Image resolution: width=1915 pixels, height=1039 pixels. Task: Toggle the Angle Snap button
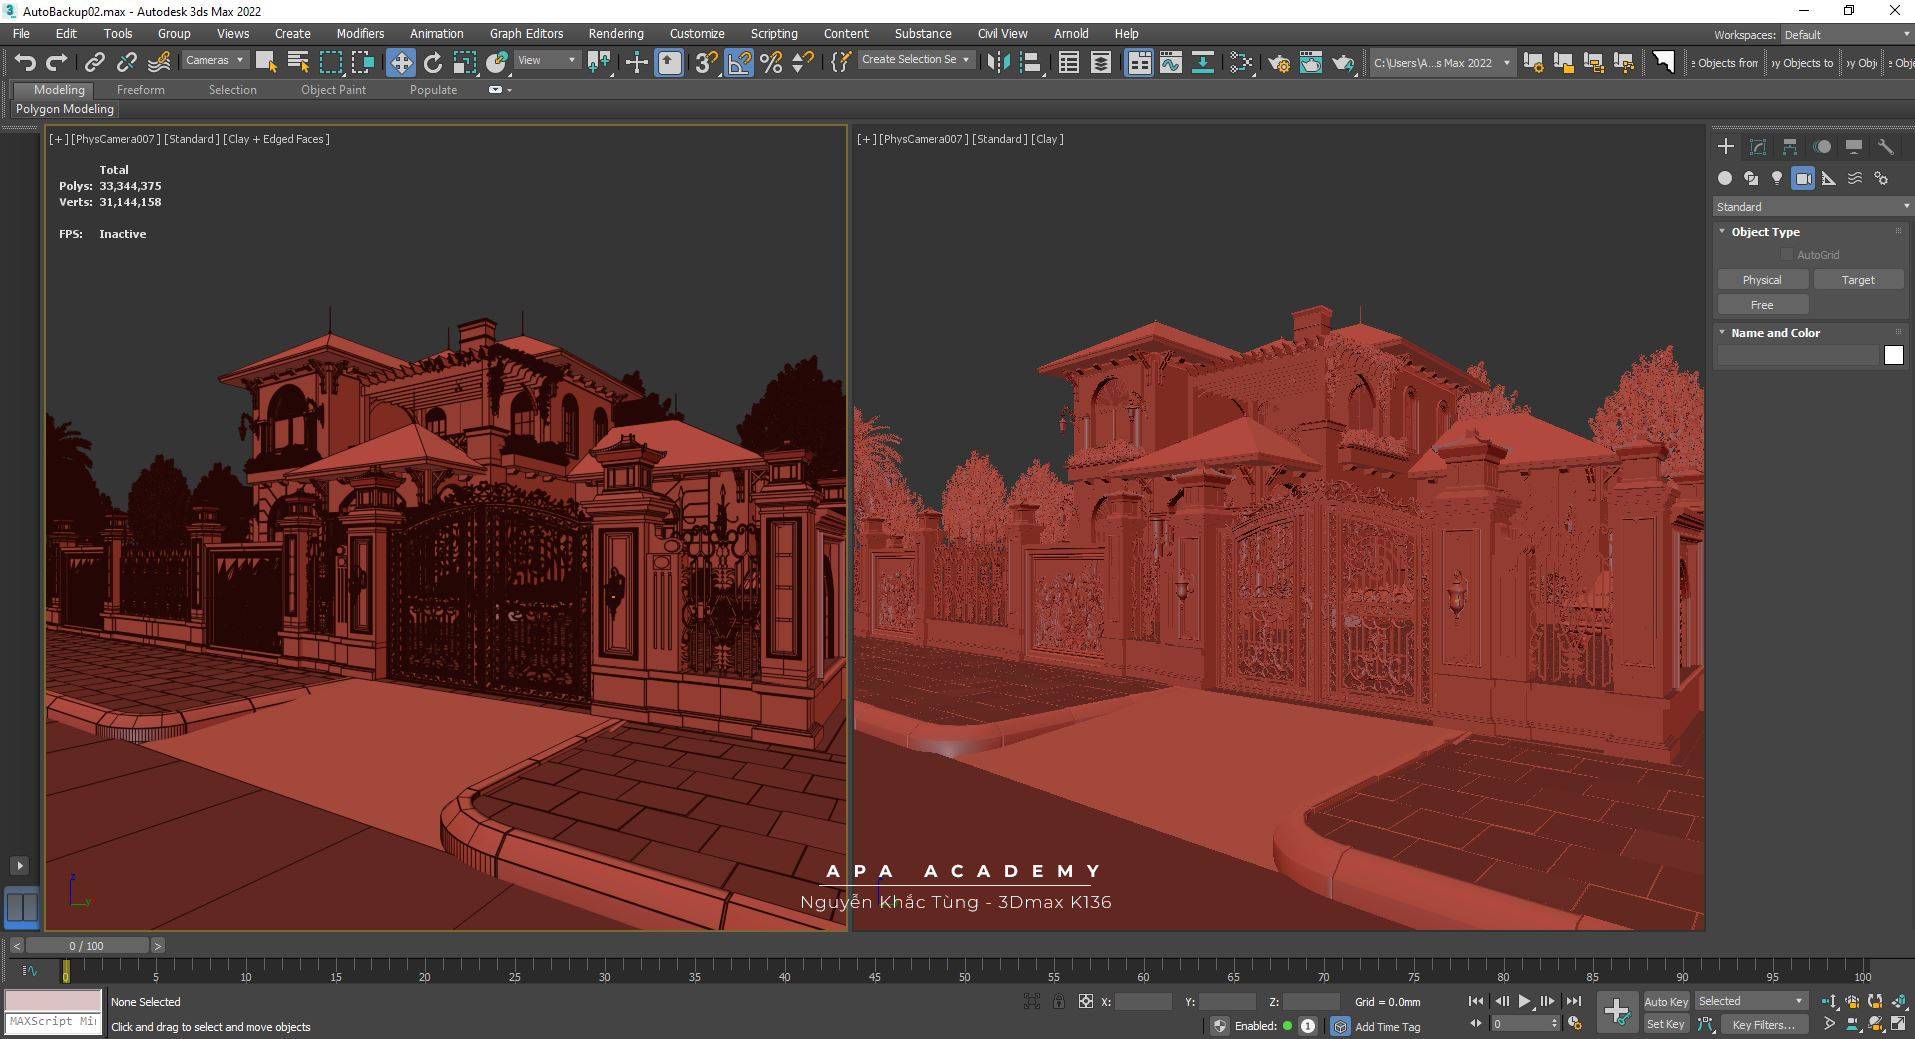(x=739, y=63)
